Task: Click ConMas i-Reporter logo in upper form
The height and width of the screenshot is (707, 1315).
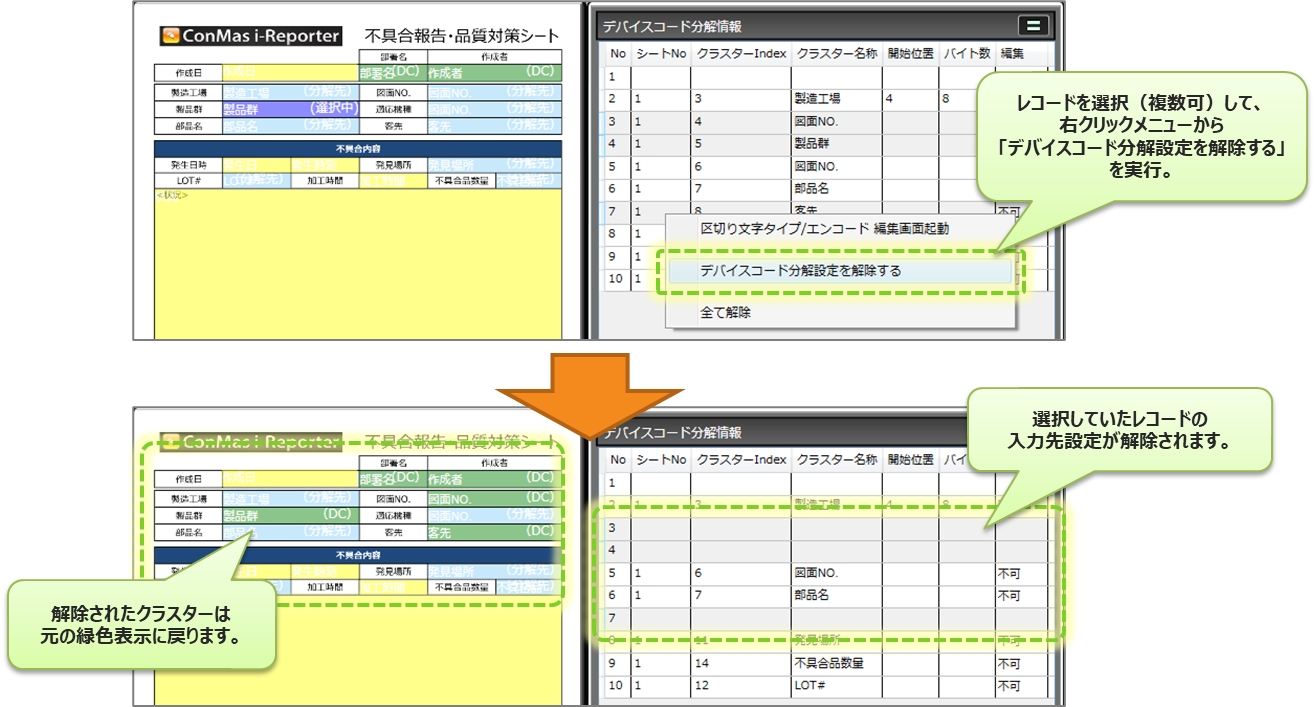Action: (251, 36)
